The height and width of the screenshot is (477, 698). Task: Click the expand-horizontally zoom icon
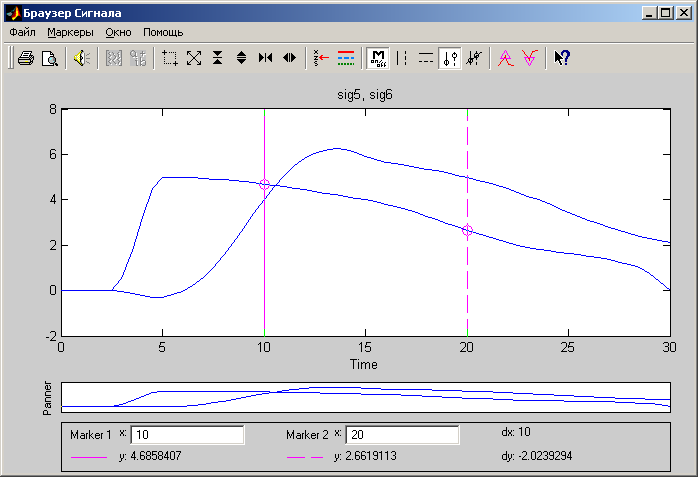289,58
